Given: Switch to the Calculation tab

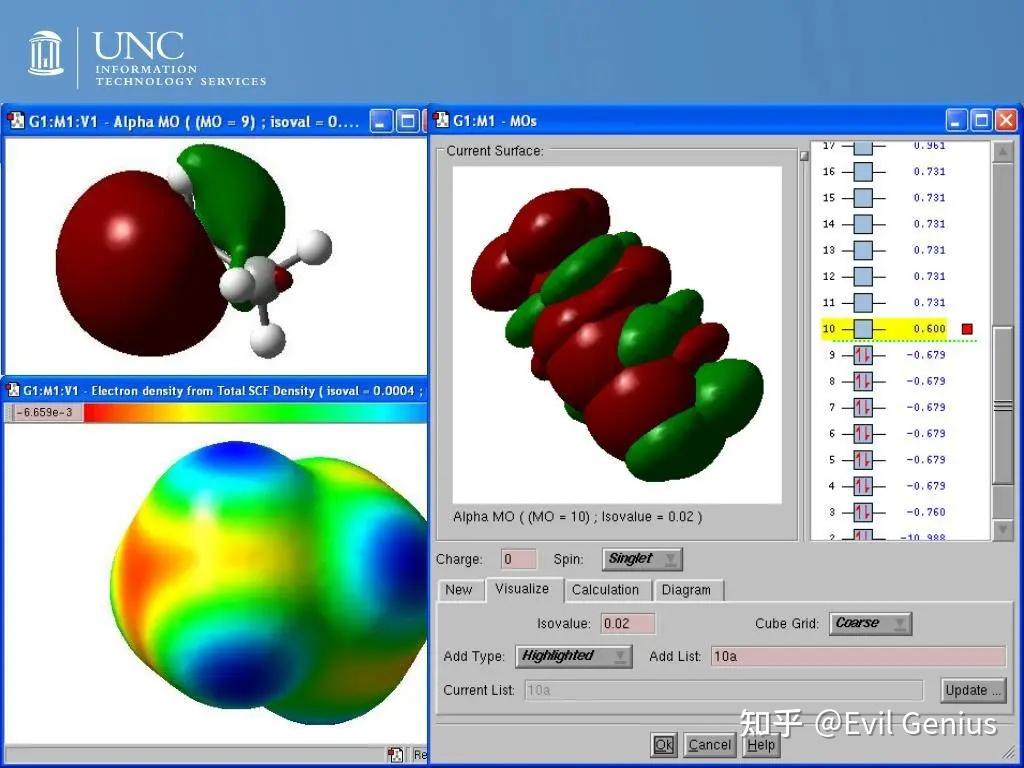Looking at the screenshot, I should click(x=605, y=590).
